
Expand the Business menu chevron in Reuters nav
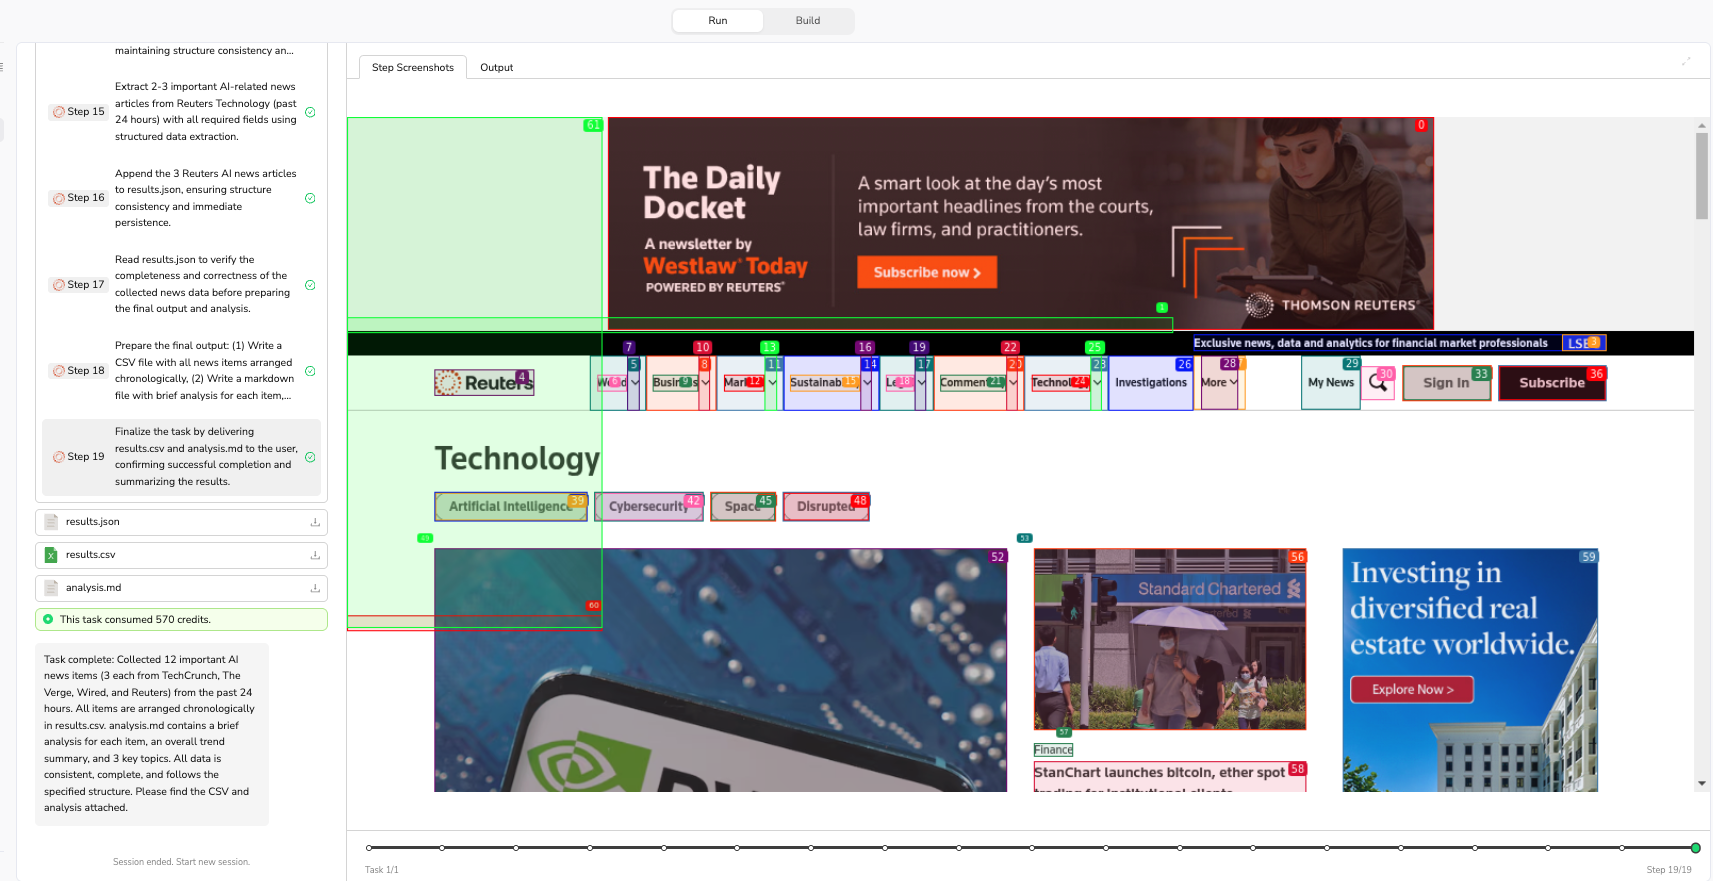[705, 383]
